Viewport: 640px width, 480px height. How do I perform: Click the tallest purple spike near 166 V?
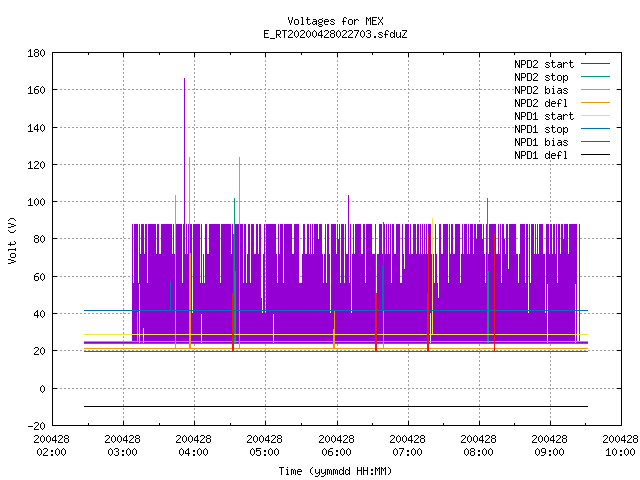tap(184, 151)
